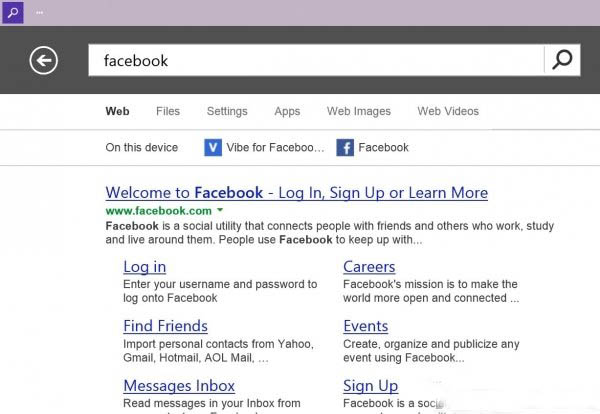Viewport: 600px width, 414px height.
Task: Open the Web Images tab
Action: pyautogui.click(x=359, y=111)
